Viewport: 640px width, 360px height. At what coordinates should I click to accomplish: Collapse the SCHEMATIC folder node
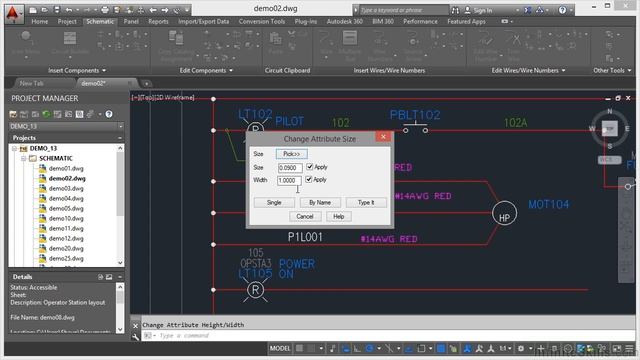click(x=23, y=158)
